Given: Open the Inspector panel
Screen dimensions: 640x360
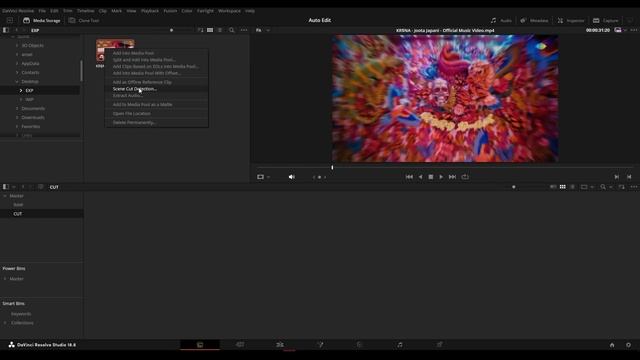Looking at the screenshot, I should pyautogui.click(x=571, y=20).
